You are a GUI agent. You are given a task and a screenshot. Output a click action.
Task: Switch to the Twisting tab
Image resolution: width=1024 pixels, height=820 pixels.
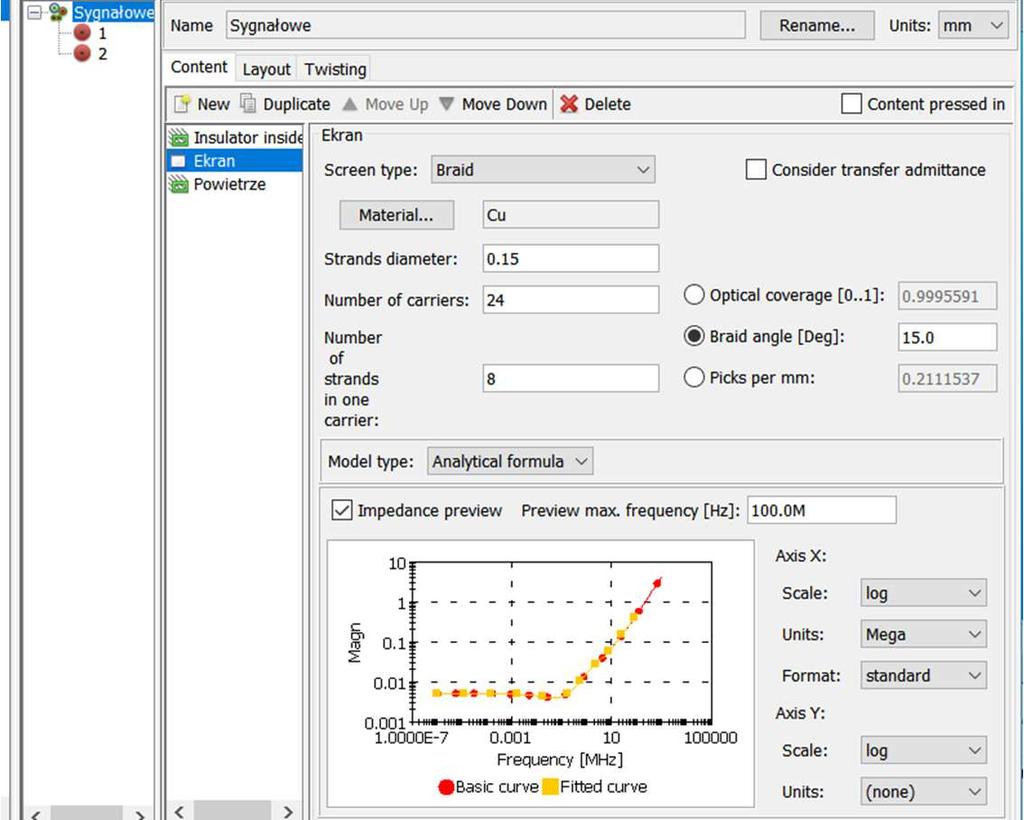coord(335,69)
